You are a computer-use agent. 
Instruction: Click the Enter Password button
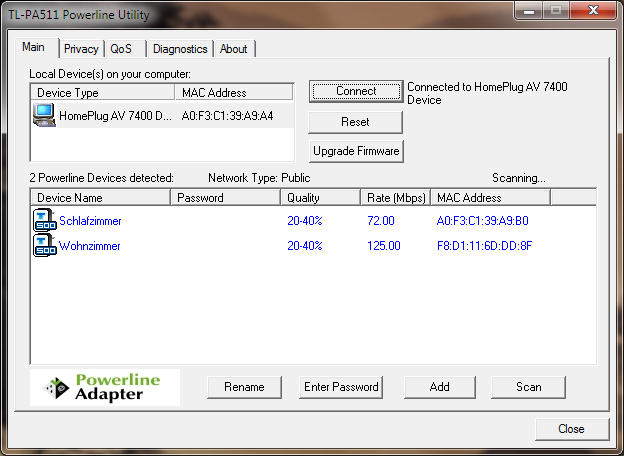coord(341,387)
